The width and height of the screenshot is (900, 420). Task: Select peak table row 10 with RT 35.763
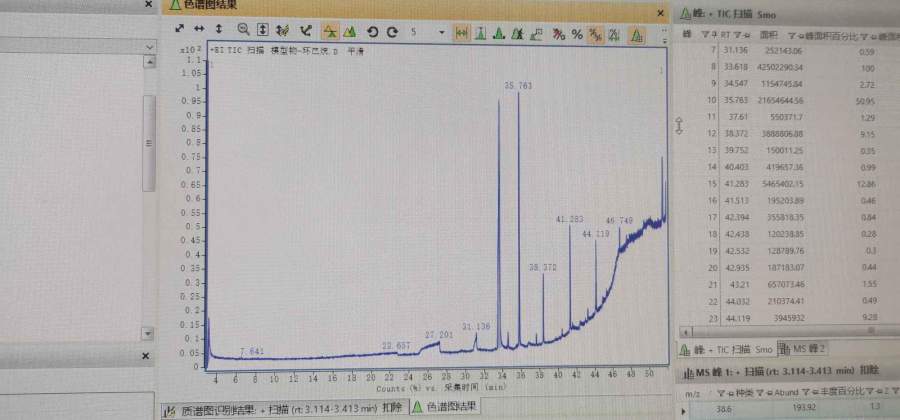789,101
